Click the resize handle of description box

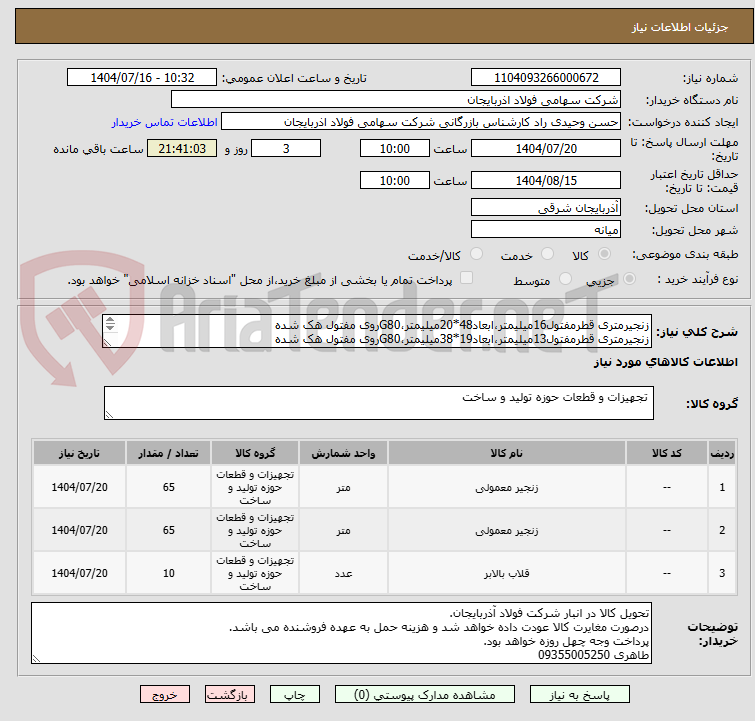coord(107,343)
